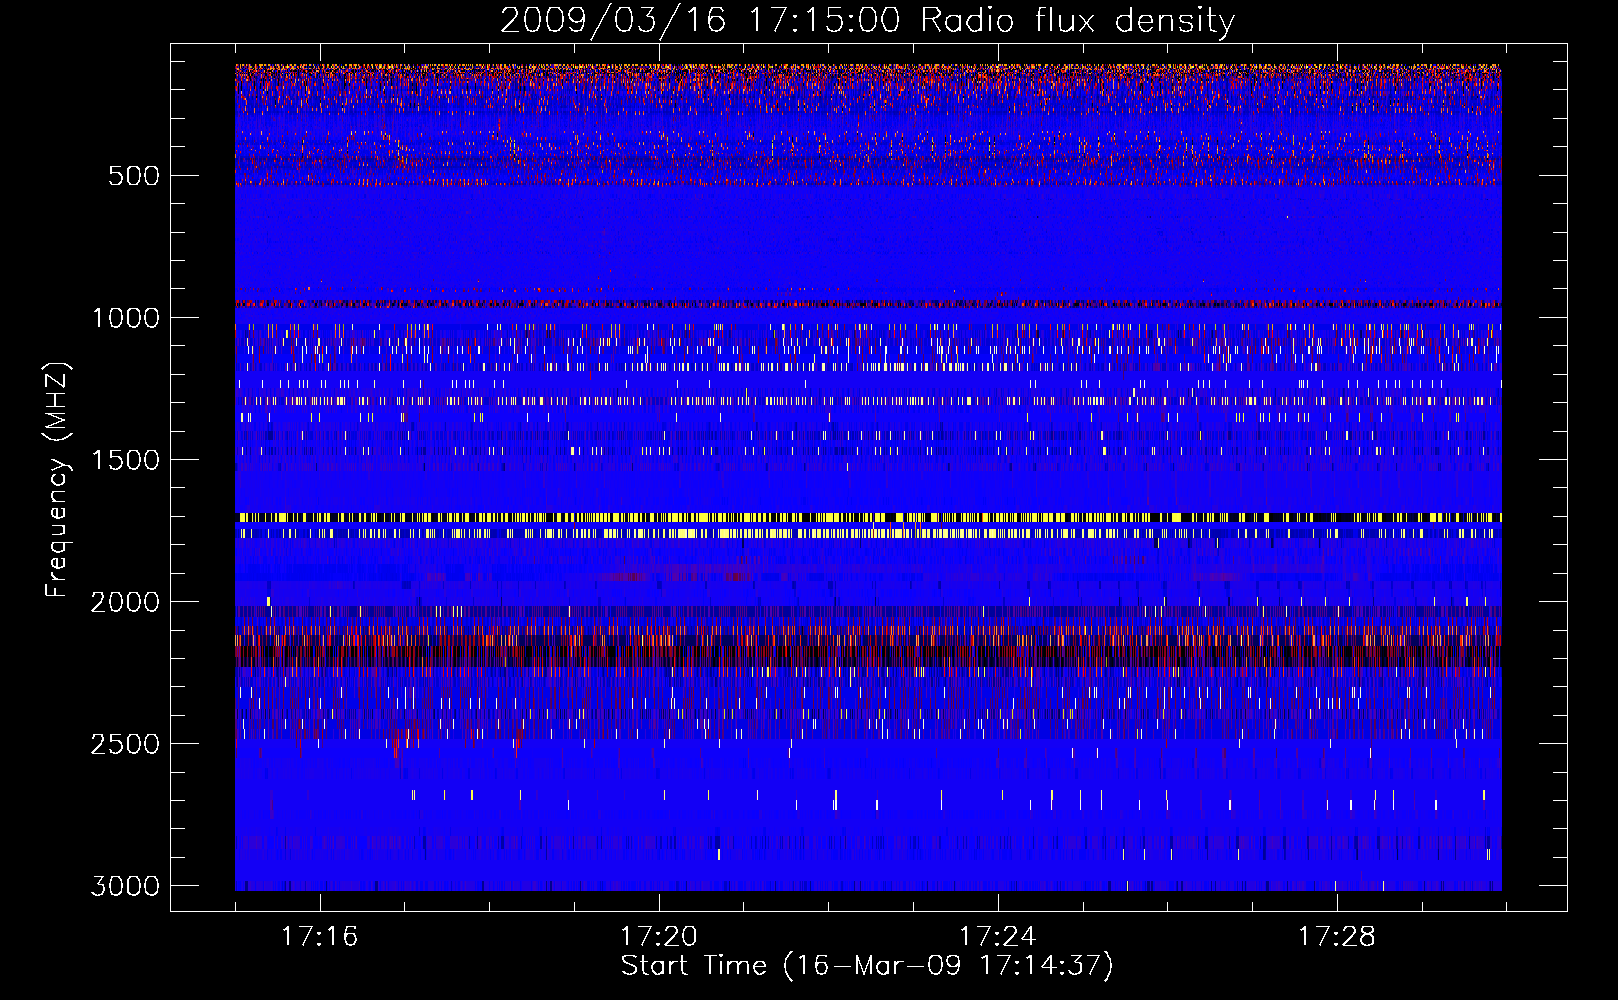Click the 17:28 time tick label
Image resolution: width=1618 pixels, height=1000 pixels.
pos(1336,937)
